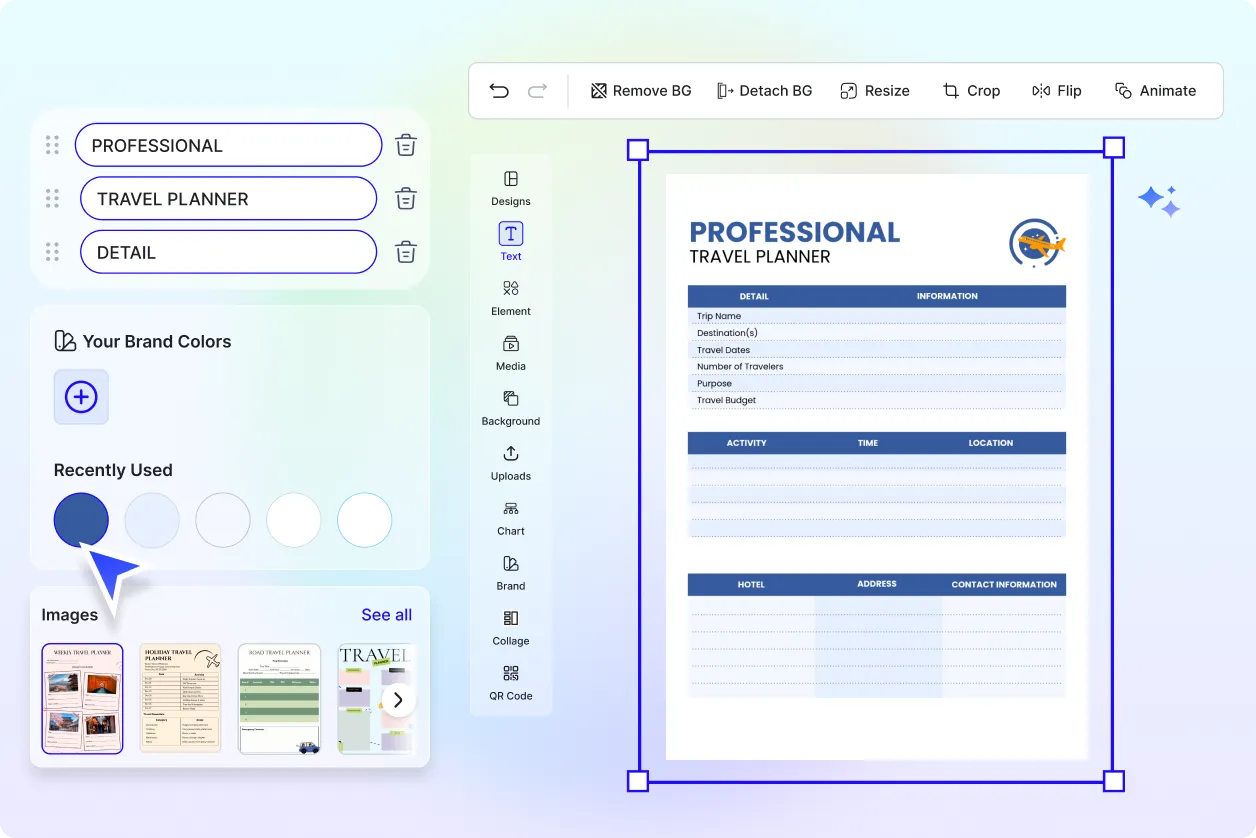The width and height of the screenshot is (1256, 838).
Task: Select the Element panel icon
Action: click(510, 297)
